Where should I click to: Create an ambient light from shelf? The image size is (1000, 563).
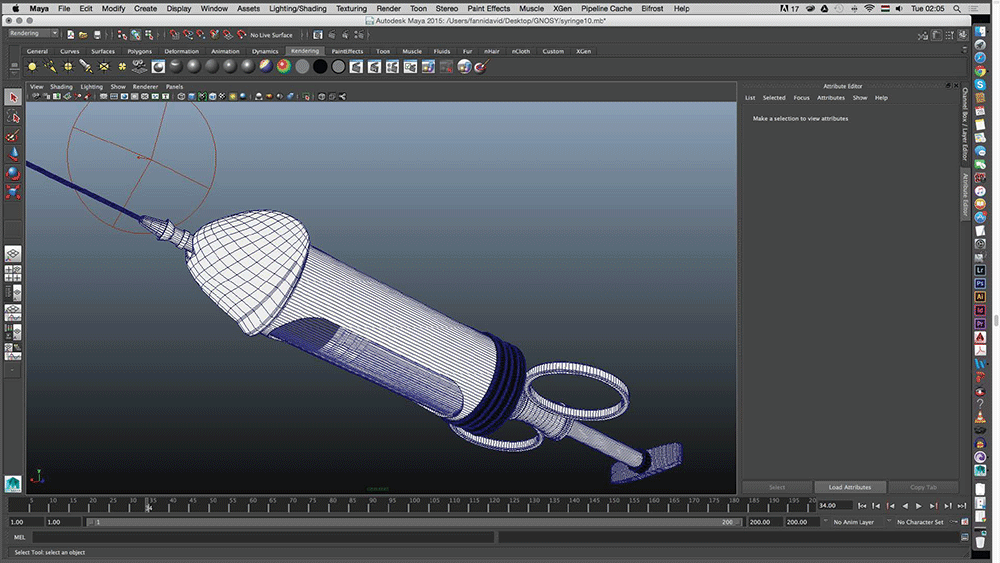click(x=32, y=66)
